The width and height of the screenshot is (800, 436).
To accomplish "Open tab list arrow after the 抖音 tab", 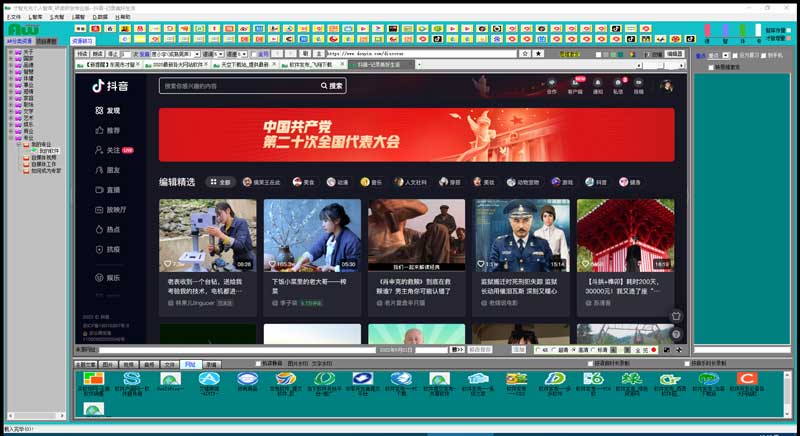I will tap(419, 65).
